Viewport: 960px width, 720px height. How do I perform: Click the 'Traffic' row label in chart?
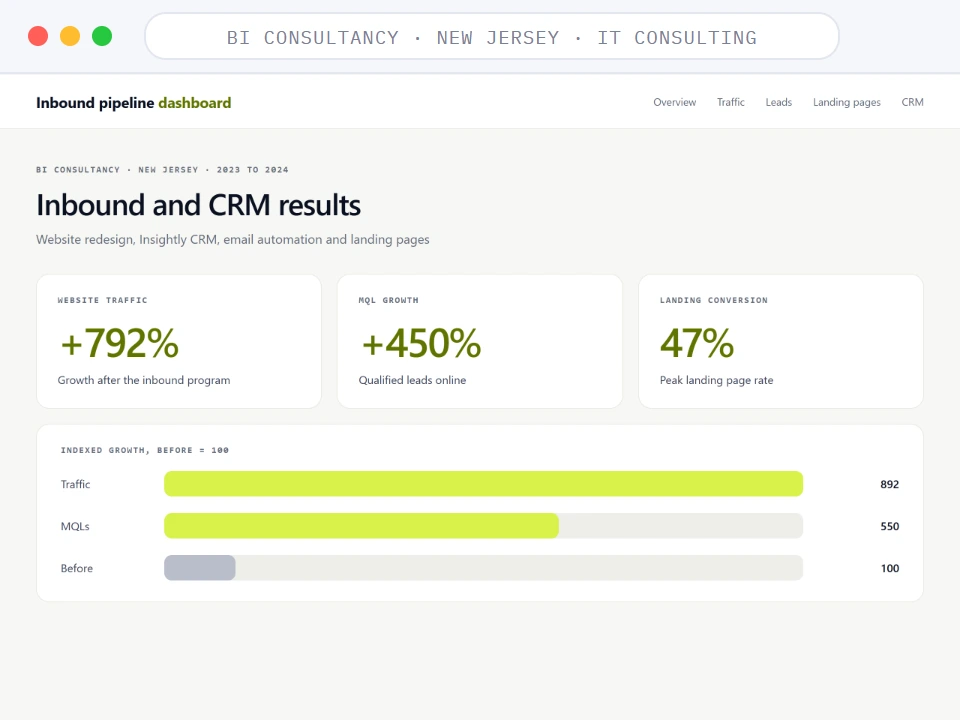coord(75,484)
